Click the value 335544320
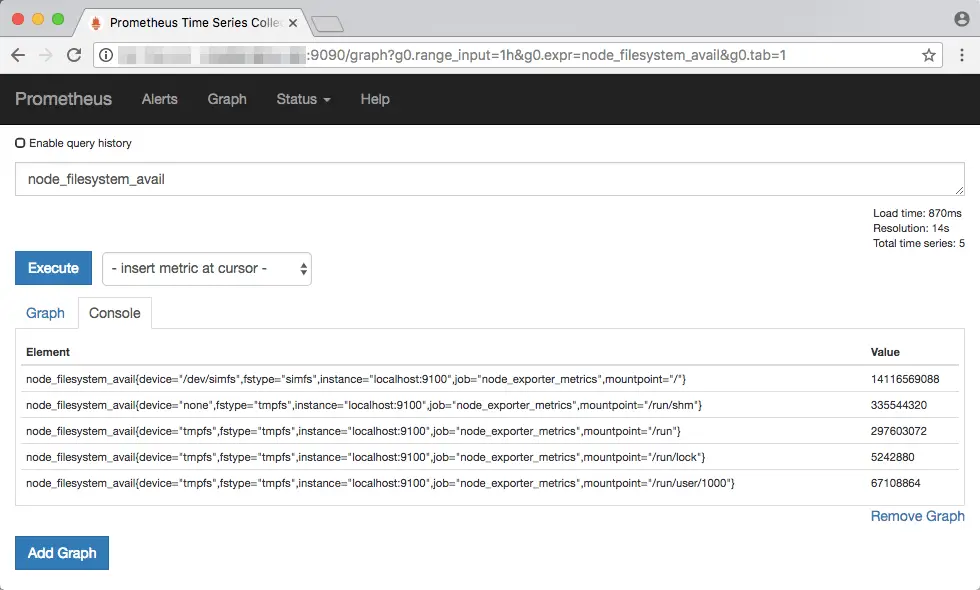 click(x=899, y=405)
